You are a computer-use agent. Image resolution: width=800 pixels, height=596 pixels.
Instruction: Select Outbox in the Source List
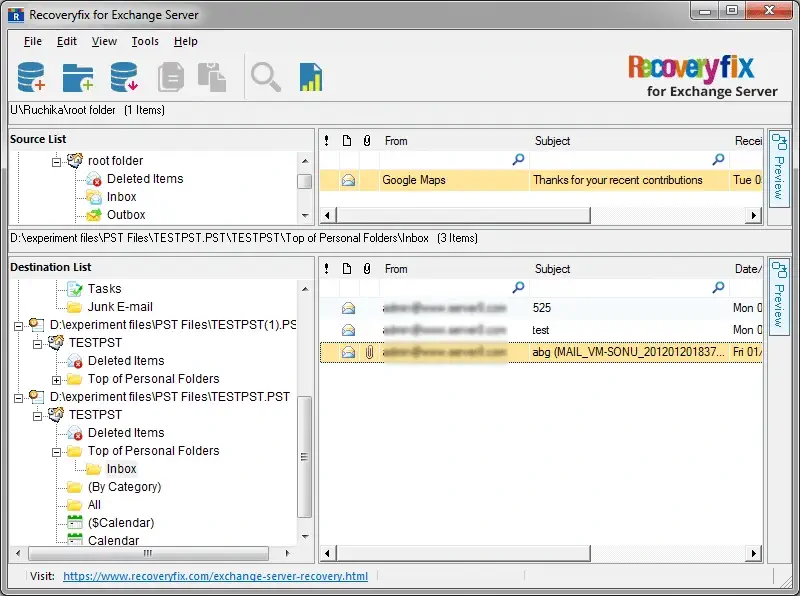pos(126,215)
